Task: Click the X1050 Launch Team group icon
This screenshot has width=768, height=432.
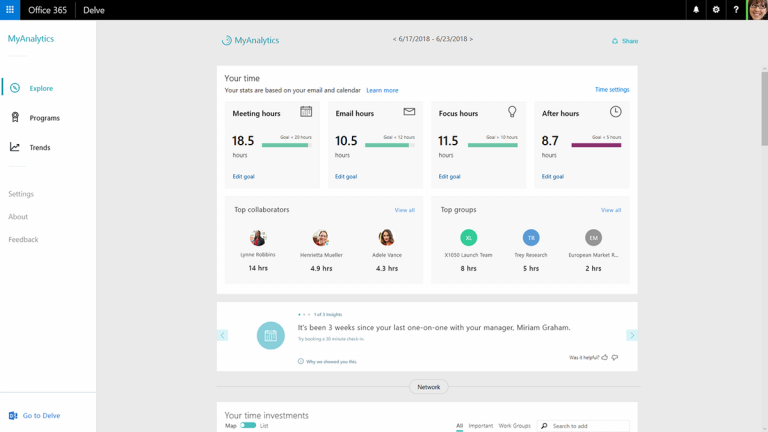Action: [469, 238]
